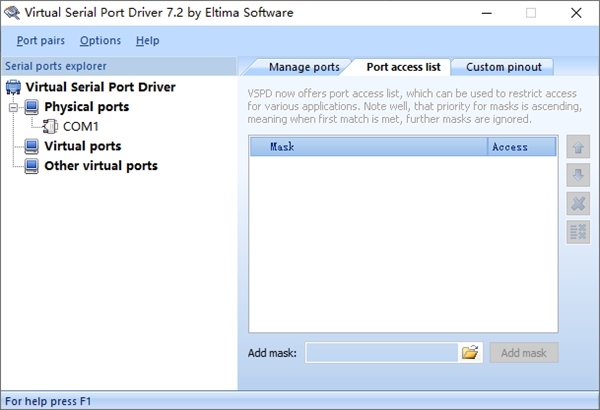Open the Help menu

pos(147,41)
